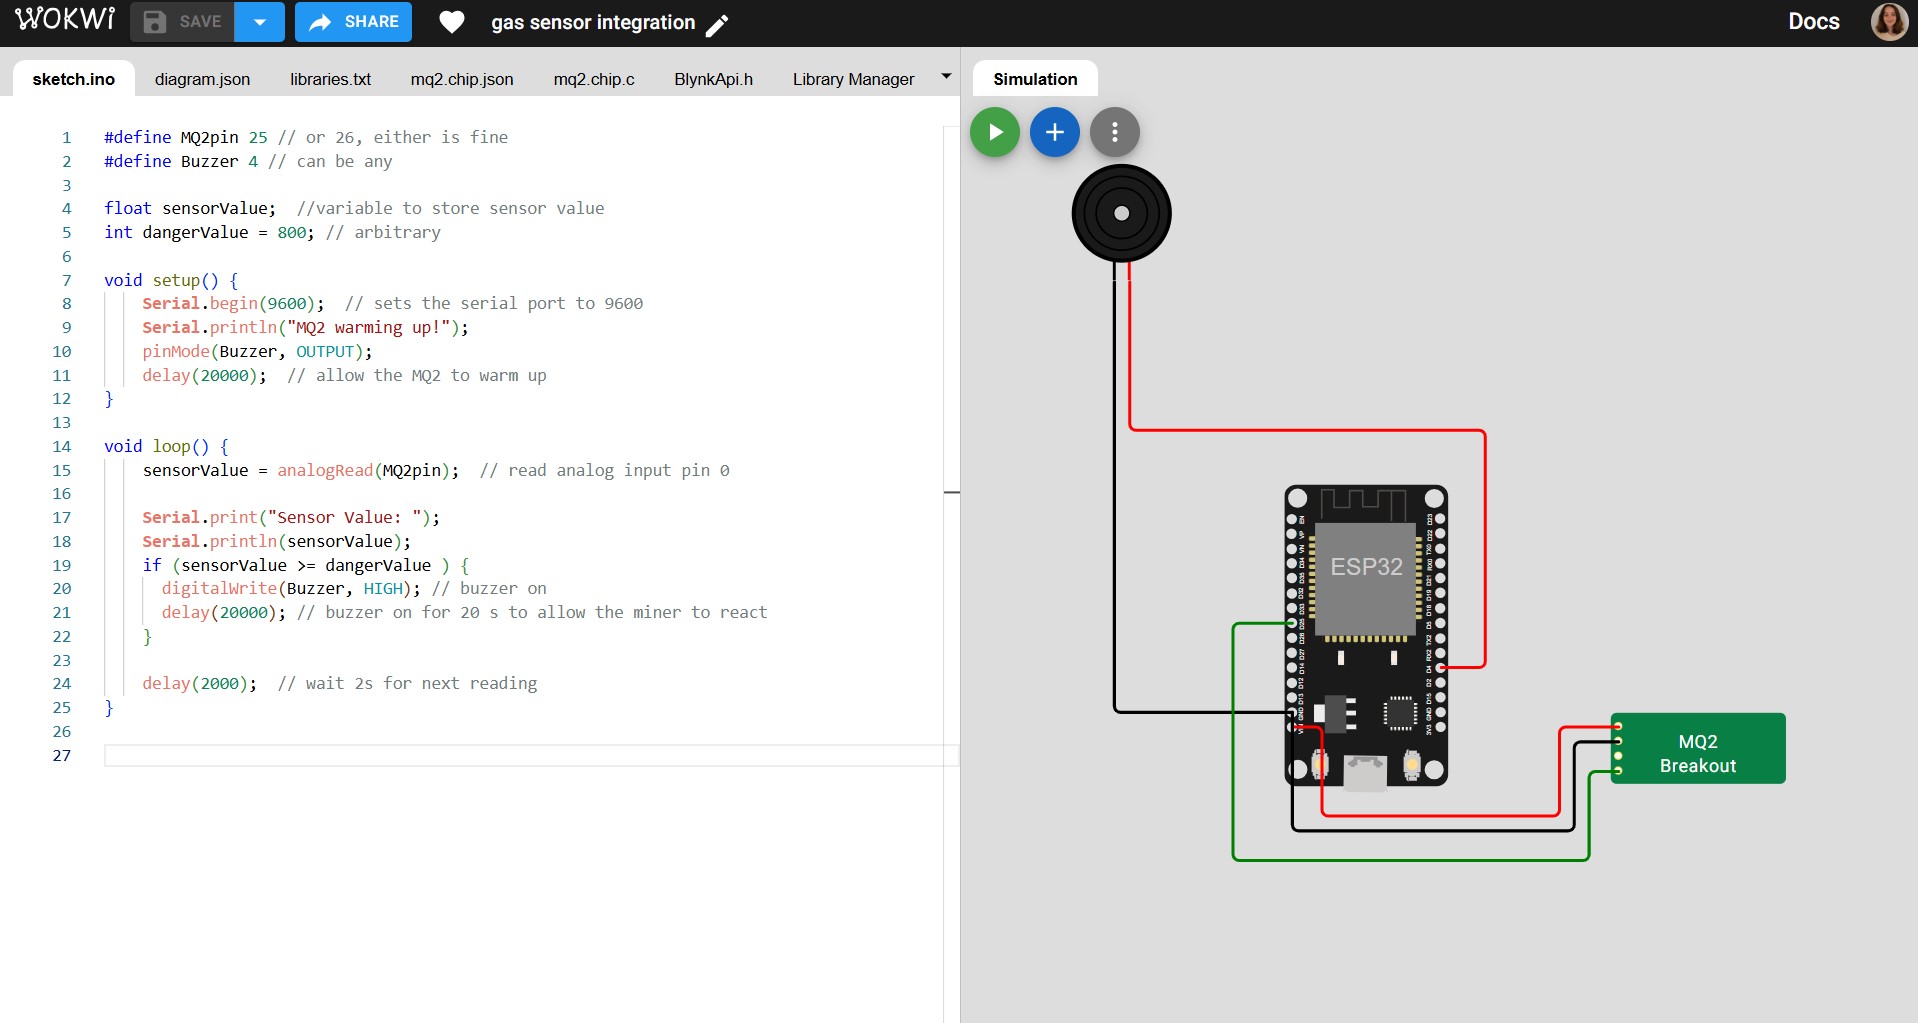The height and width of the screenshot is (1023, 1918).
Task: Click the ESP32 left boot button
Action: 1320,766
